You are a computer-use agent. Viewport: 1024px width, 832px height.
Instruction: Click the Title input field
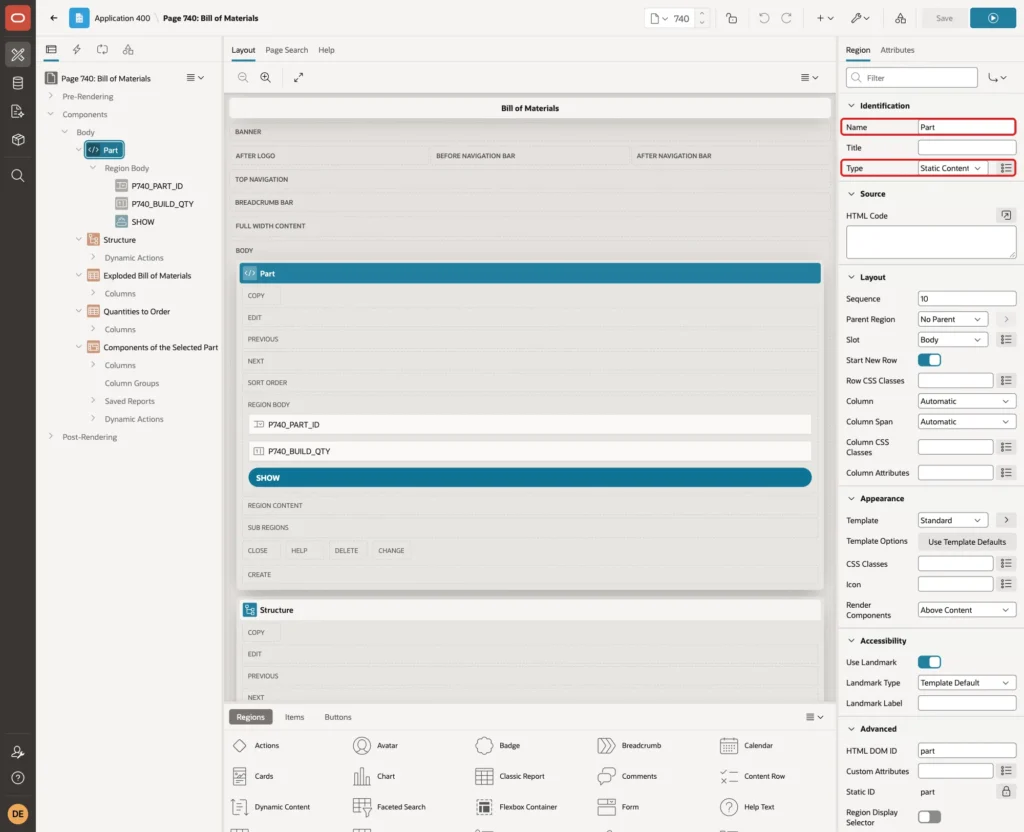[967, 148]
